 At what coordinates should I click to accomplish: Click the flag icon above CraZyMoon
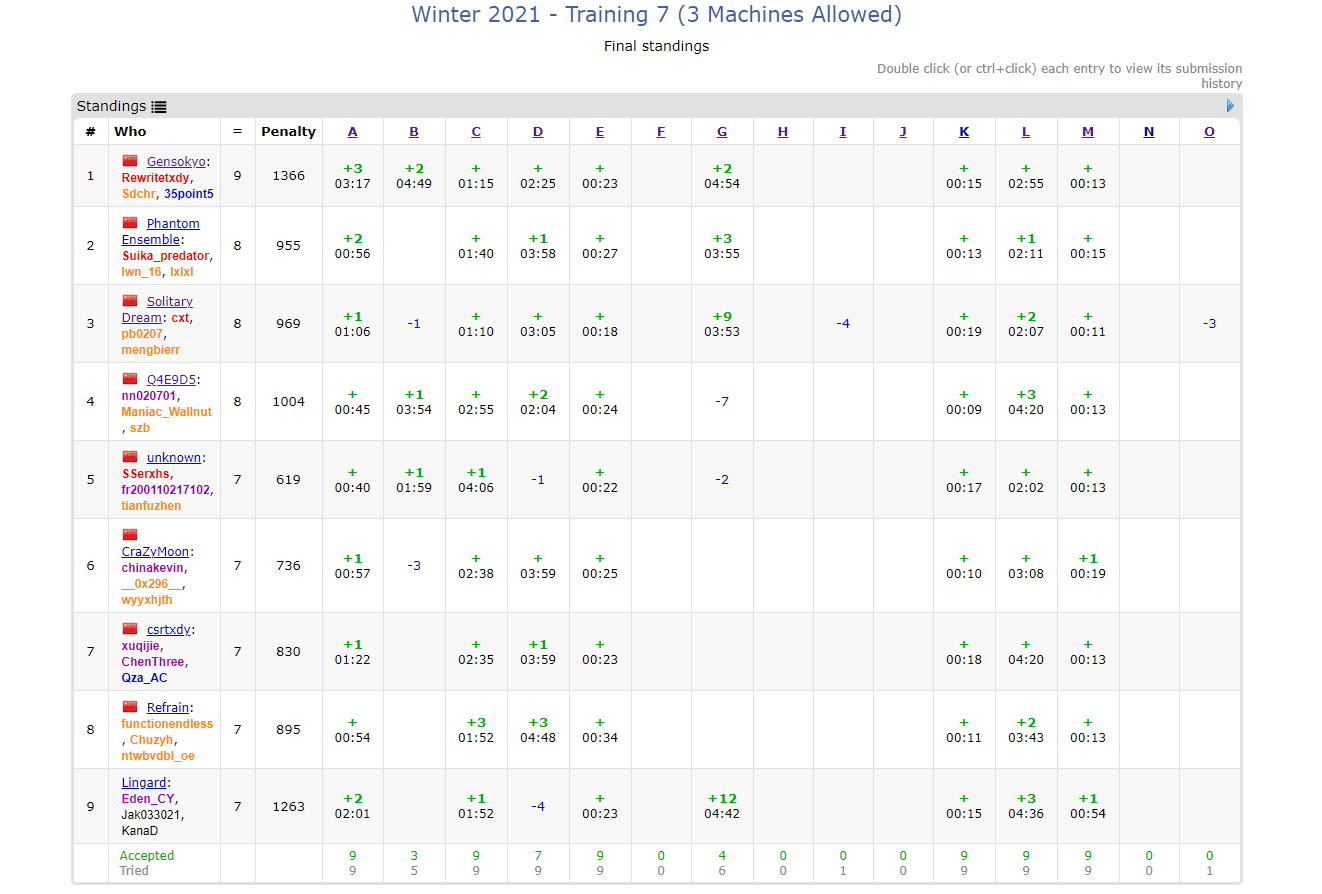point(130,535)
